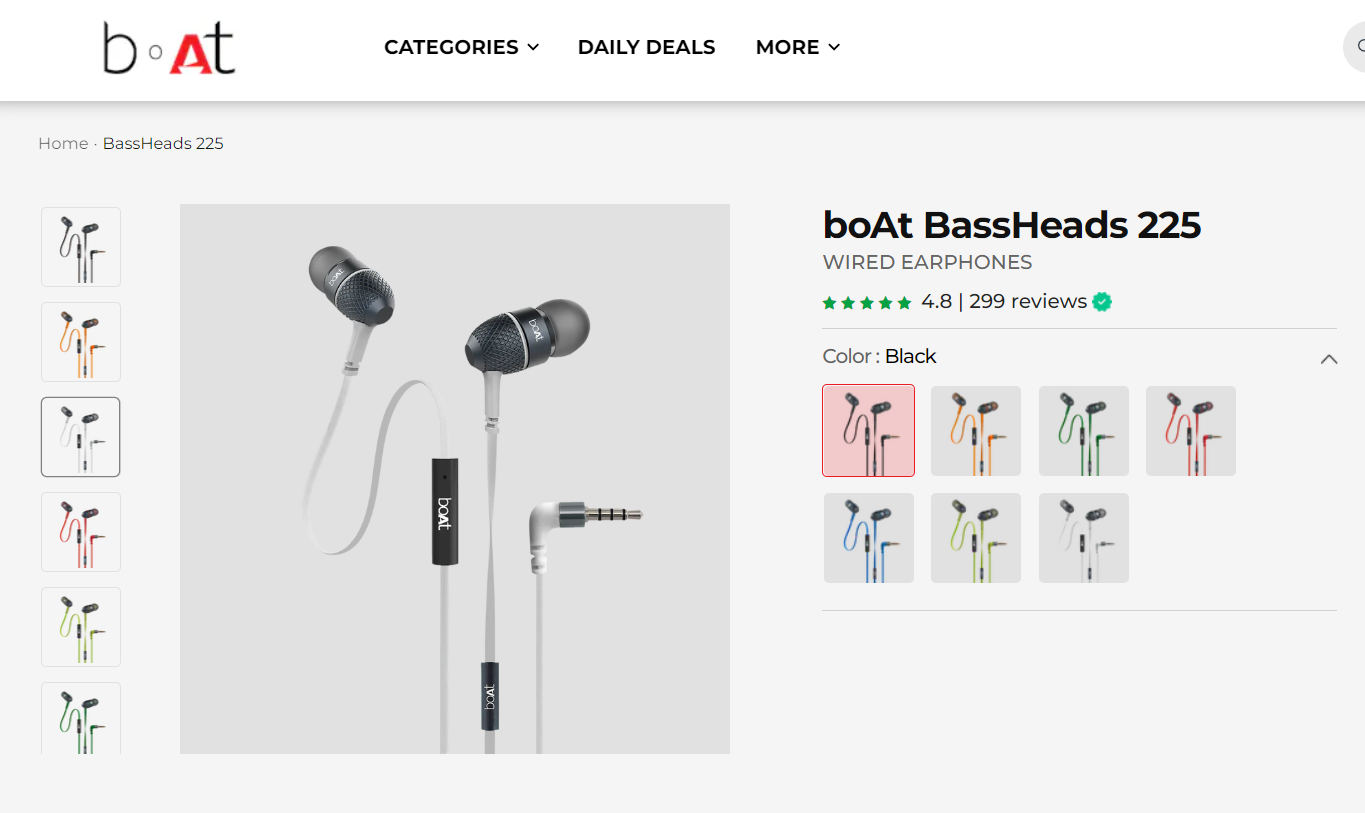Viewport: 1365px width, 813px height.
Task: Open the 299 reviews link
Action: (1027, 302)
